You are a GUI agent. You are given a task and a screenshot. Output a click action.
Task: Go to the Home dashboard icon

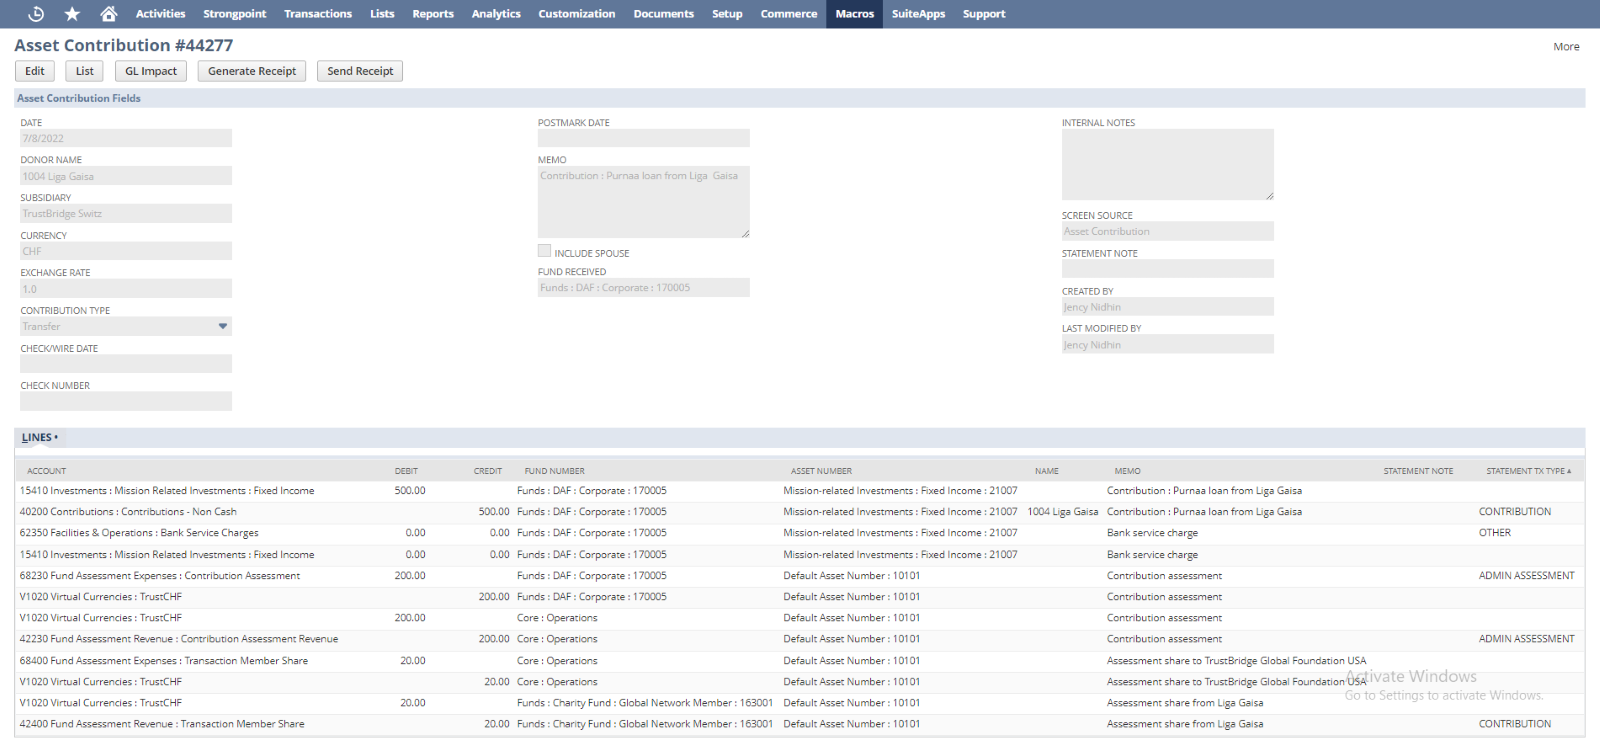pyautogui.click(x=109, y=14)
